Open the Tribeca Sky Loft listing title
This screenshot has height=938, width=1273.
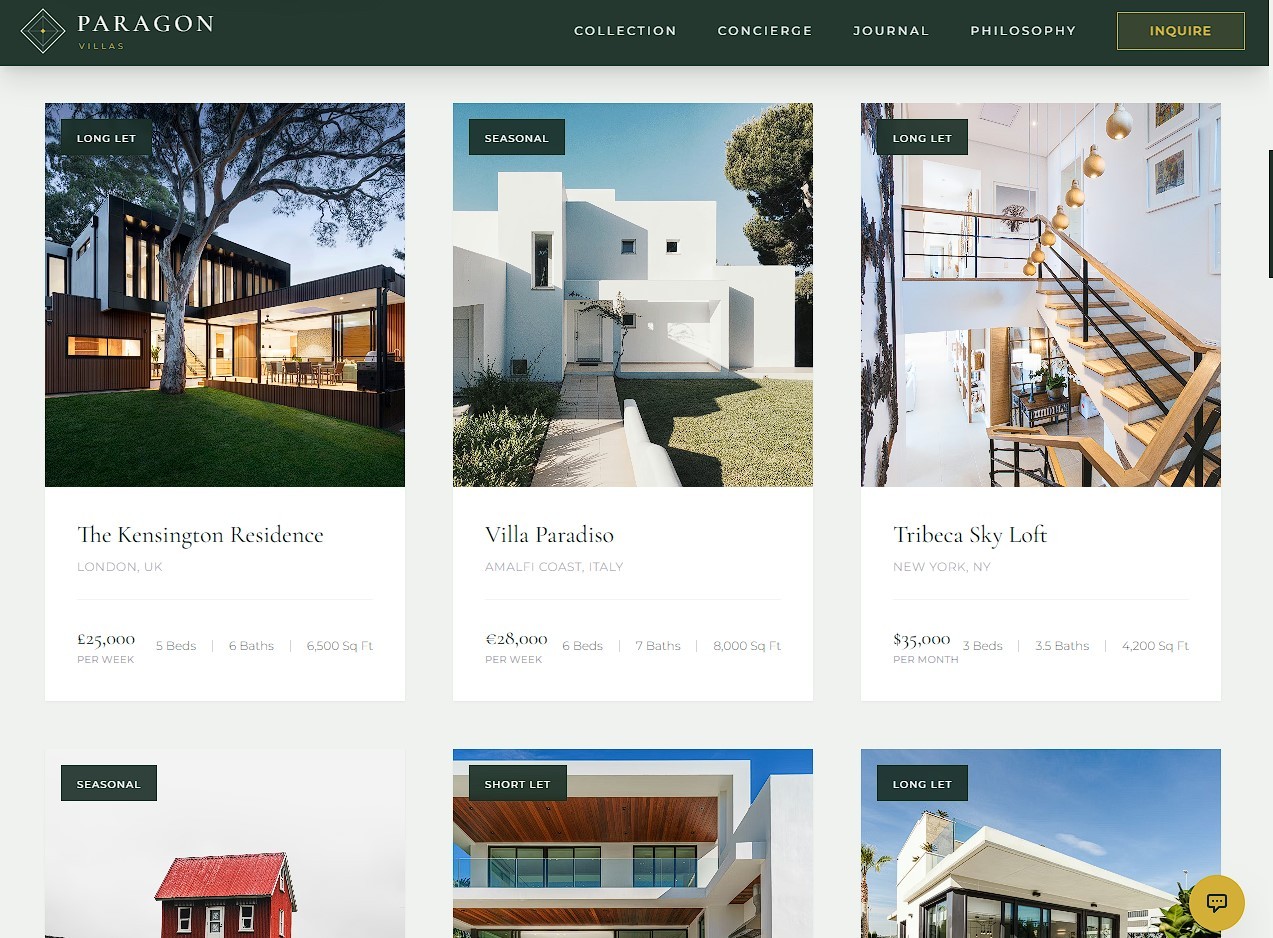tap(970, 535)
